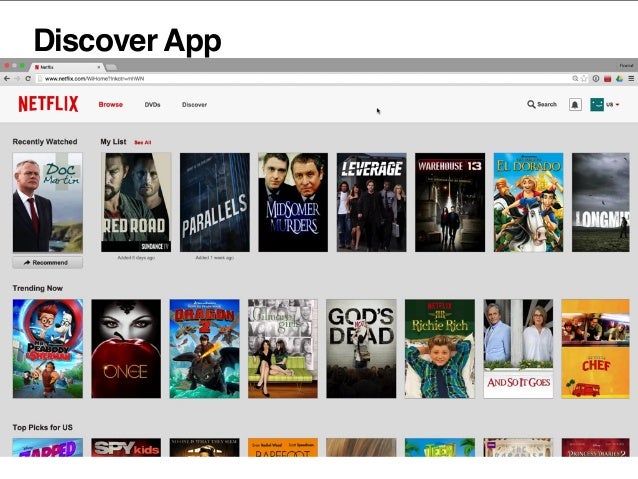Click the Recommend button under Doc Martin
This screenshot has height=479, width=638.
[x=48, y=262]
